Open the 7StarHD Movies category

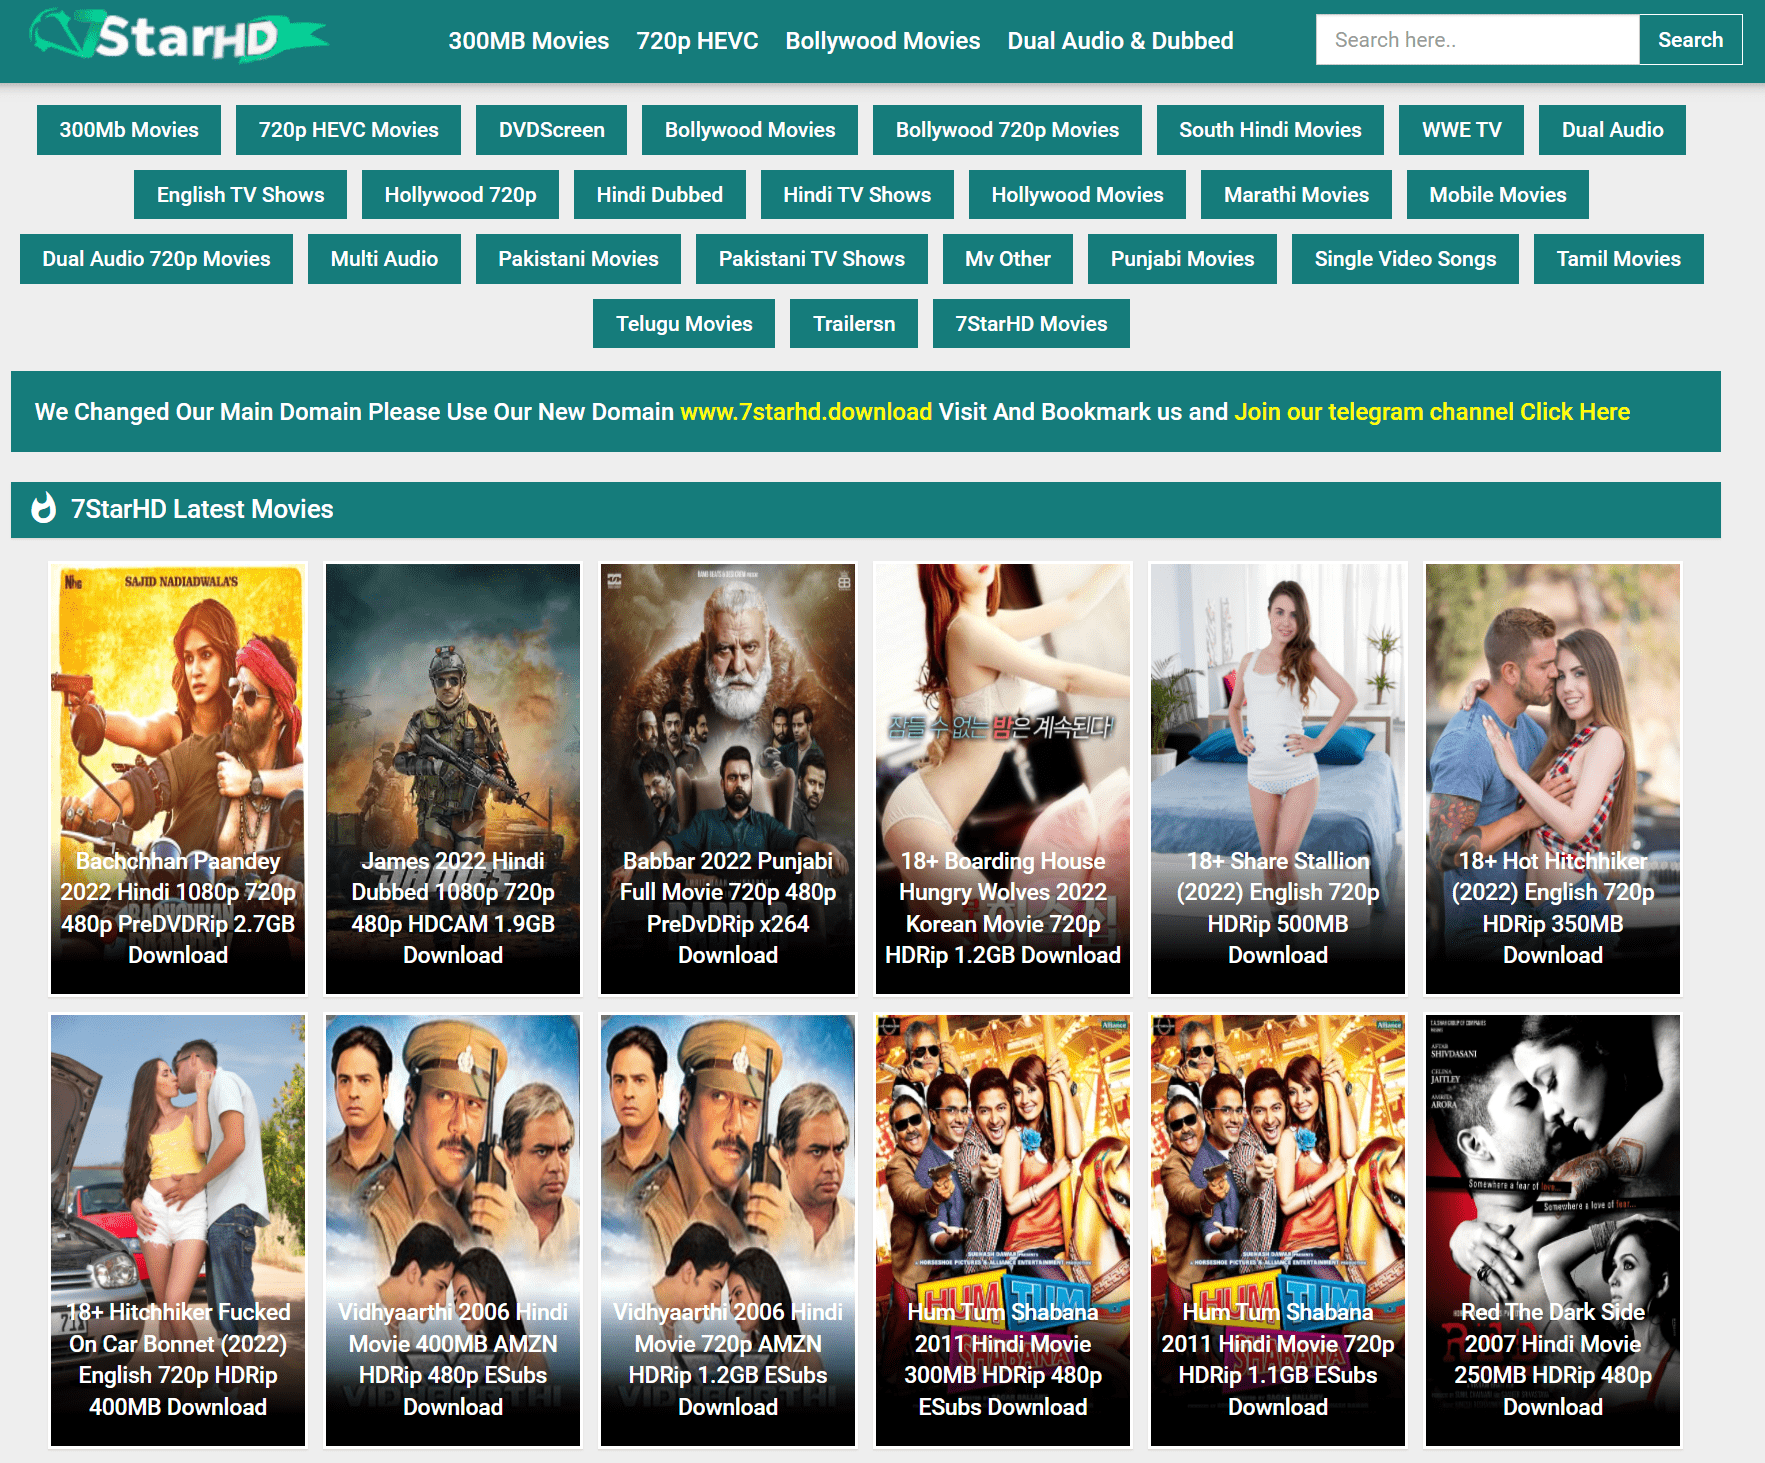point(1031,324)
